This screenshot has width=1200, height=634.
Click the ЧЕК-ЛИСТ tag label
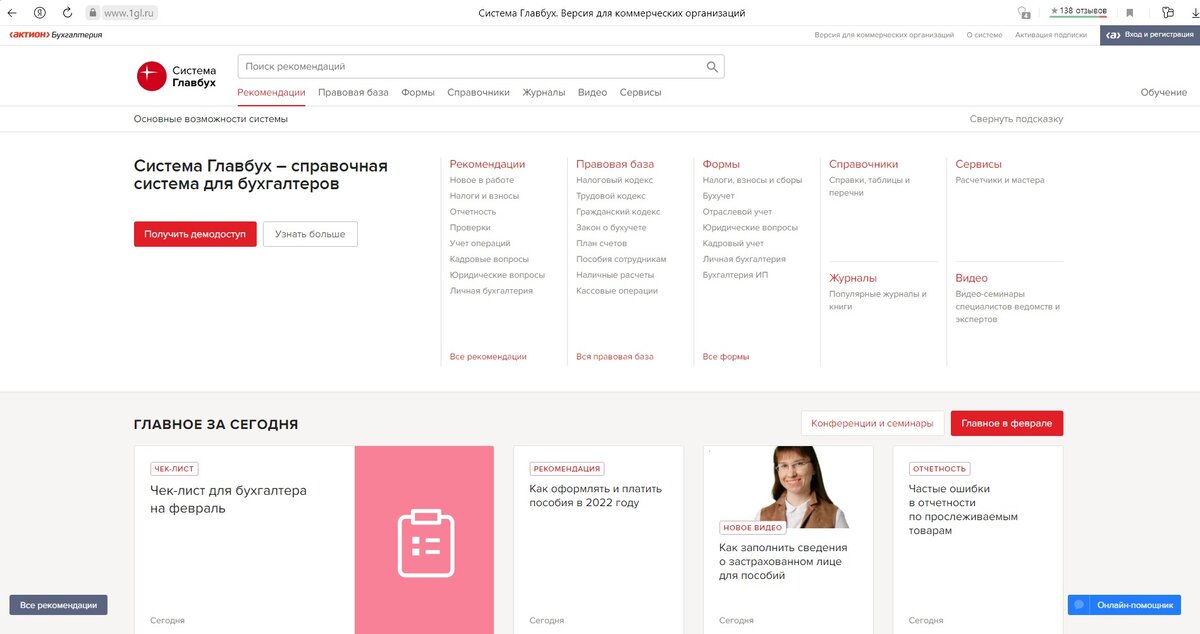[x=174, y=468]
